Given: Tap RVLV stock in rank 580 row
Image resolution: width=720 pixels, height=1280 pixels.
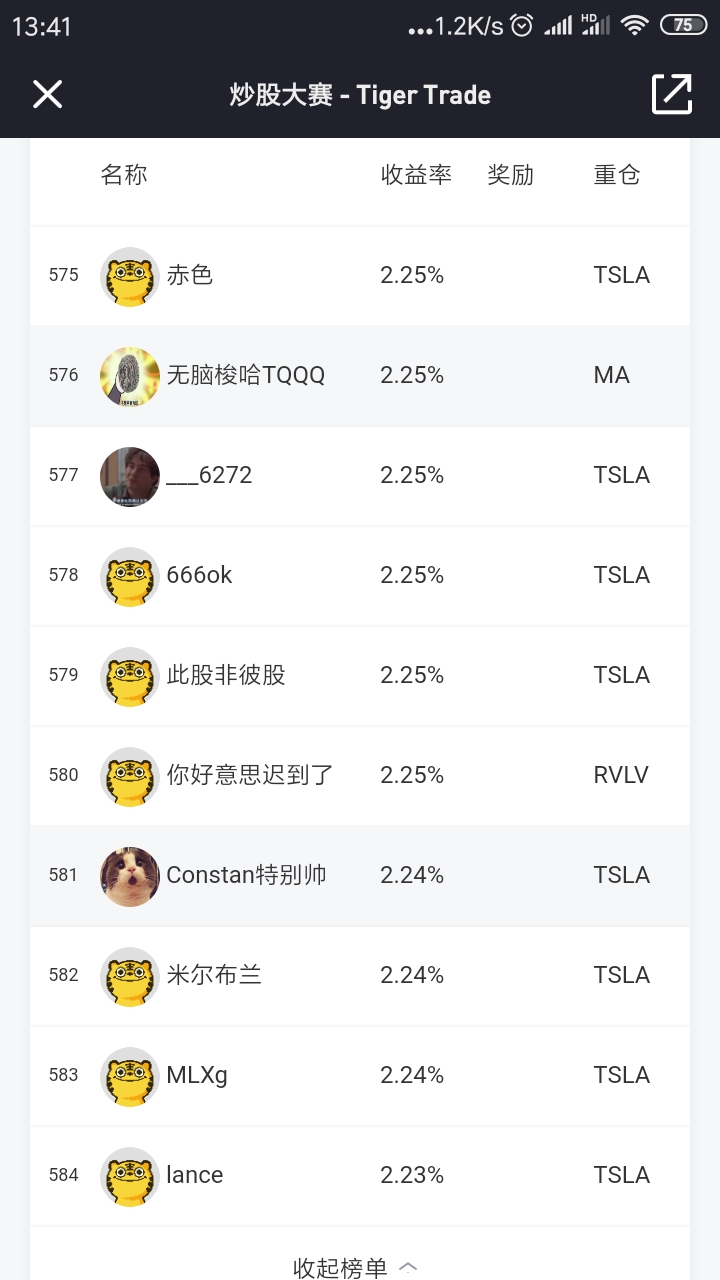Looking at the screenshot, I should point(621,775).
